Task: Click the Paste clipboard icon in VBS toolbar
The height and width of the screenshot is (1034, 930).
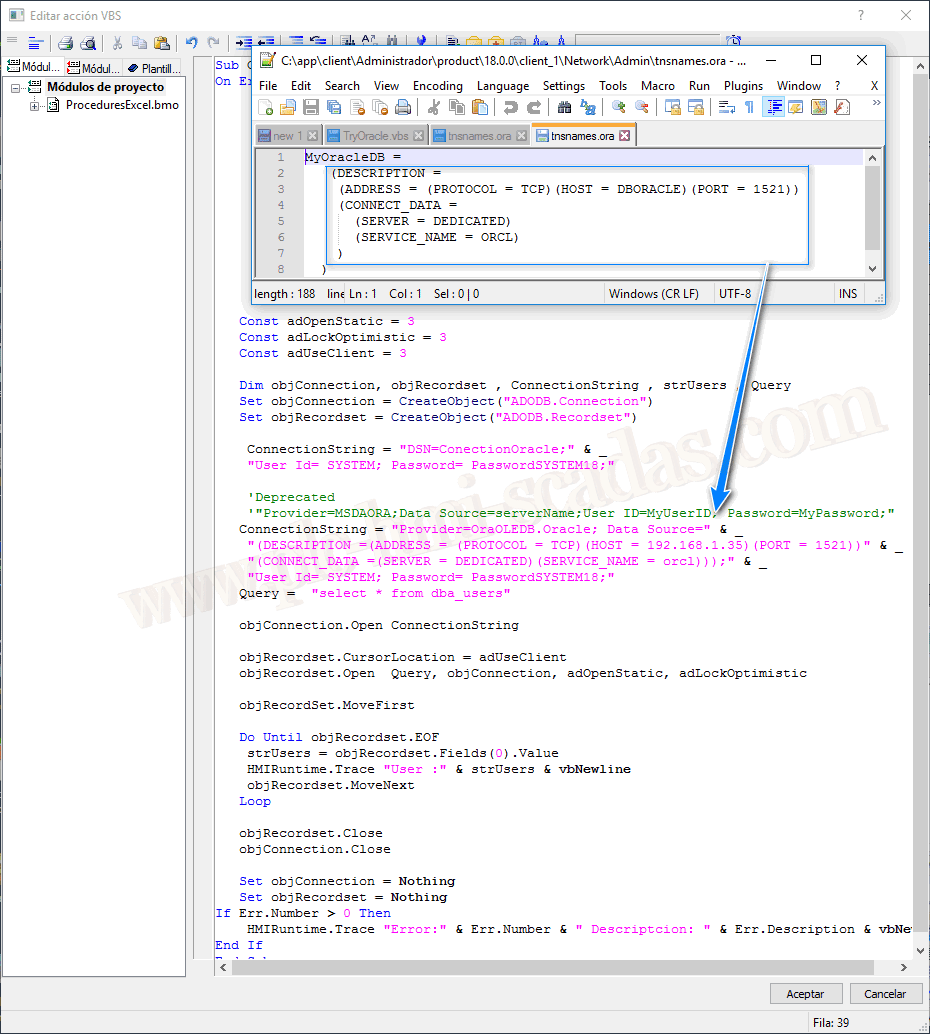Action: coord(161,43)
